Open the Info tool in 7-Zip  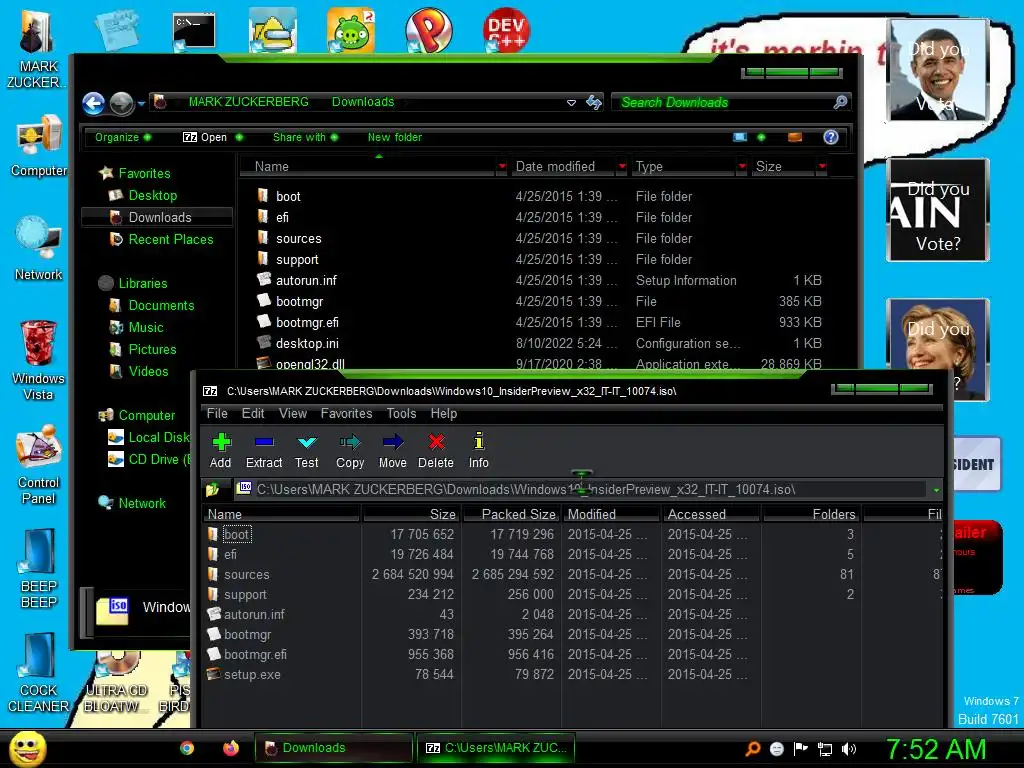[479, 451]
